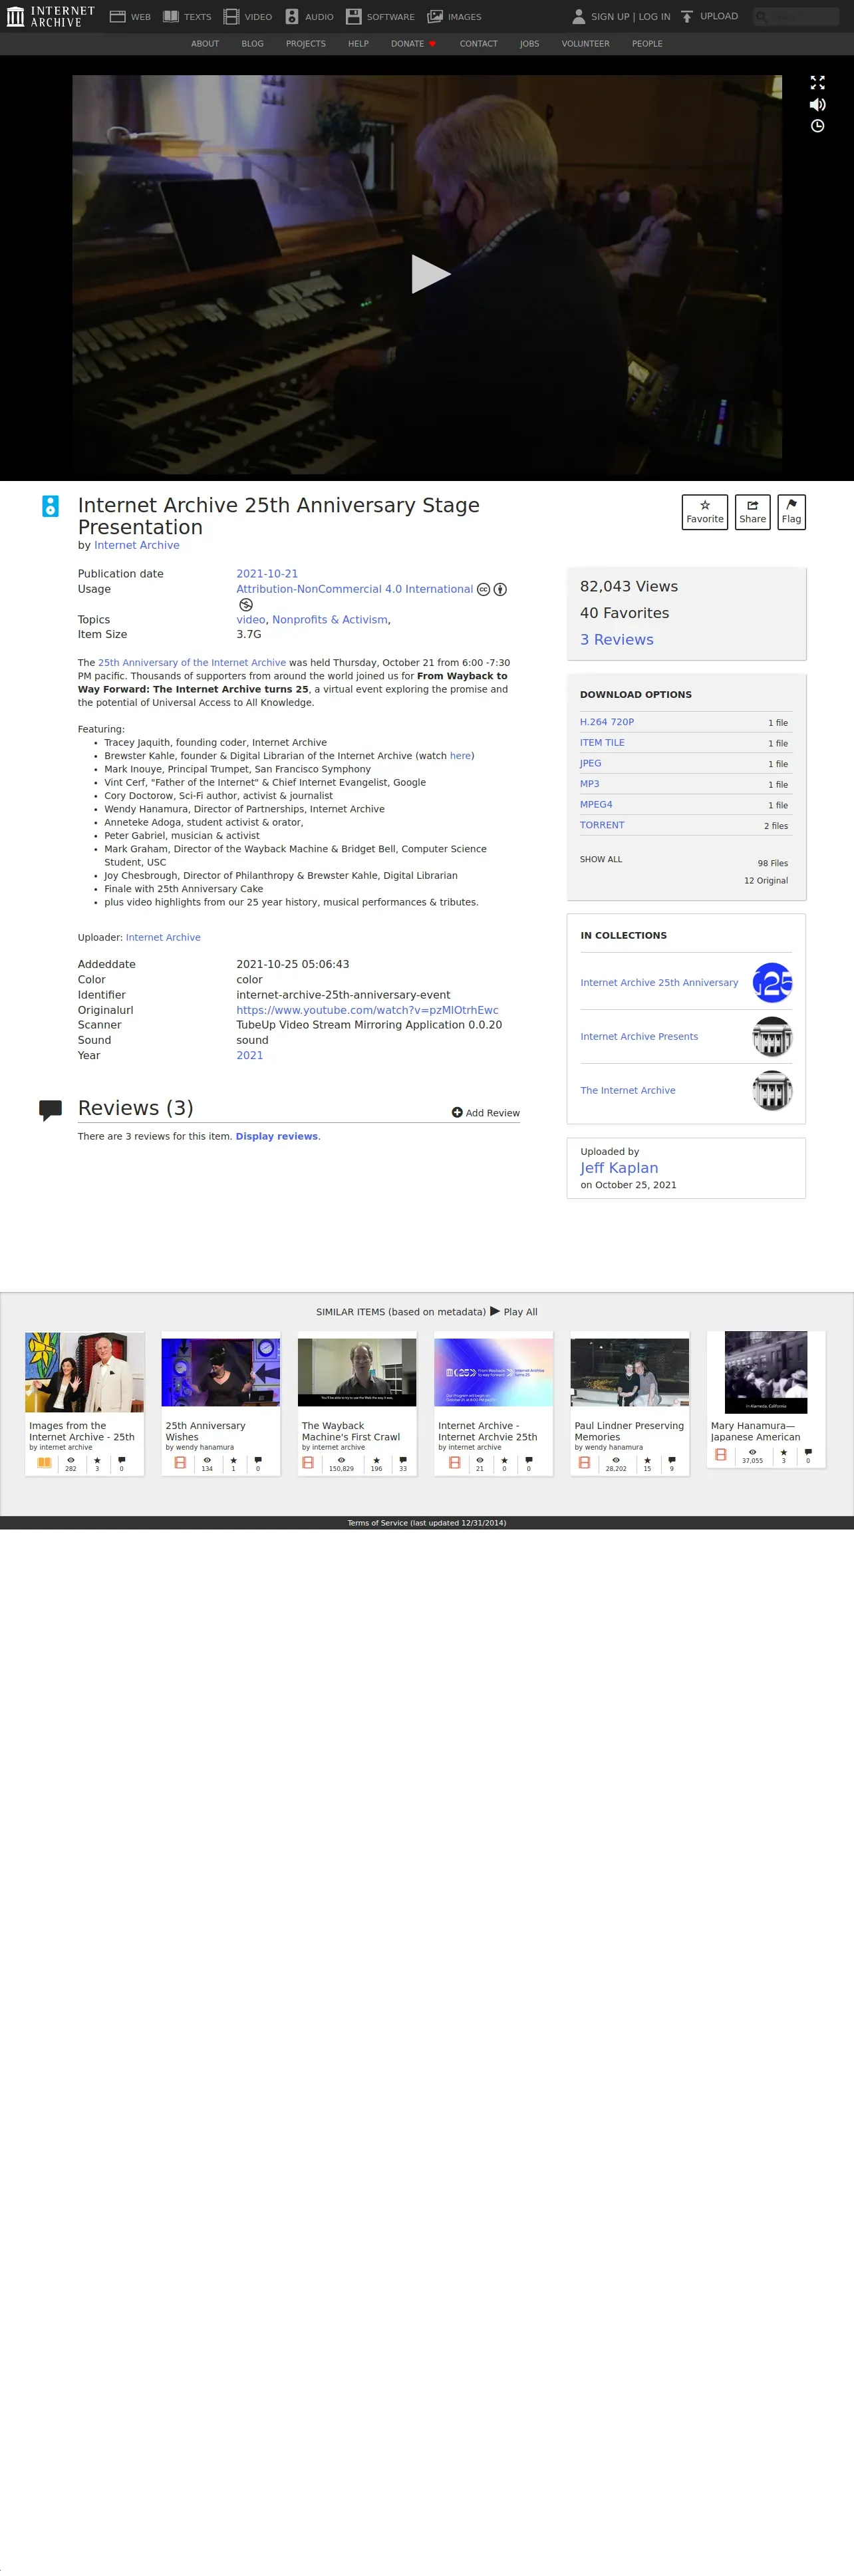Click the search box in header
This screenshot has height=2576, width=854.
tap(796, 16)
